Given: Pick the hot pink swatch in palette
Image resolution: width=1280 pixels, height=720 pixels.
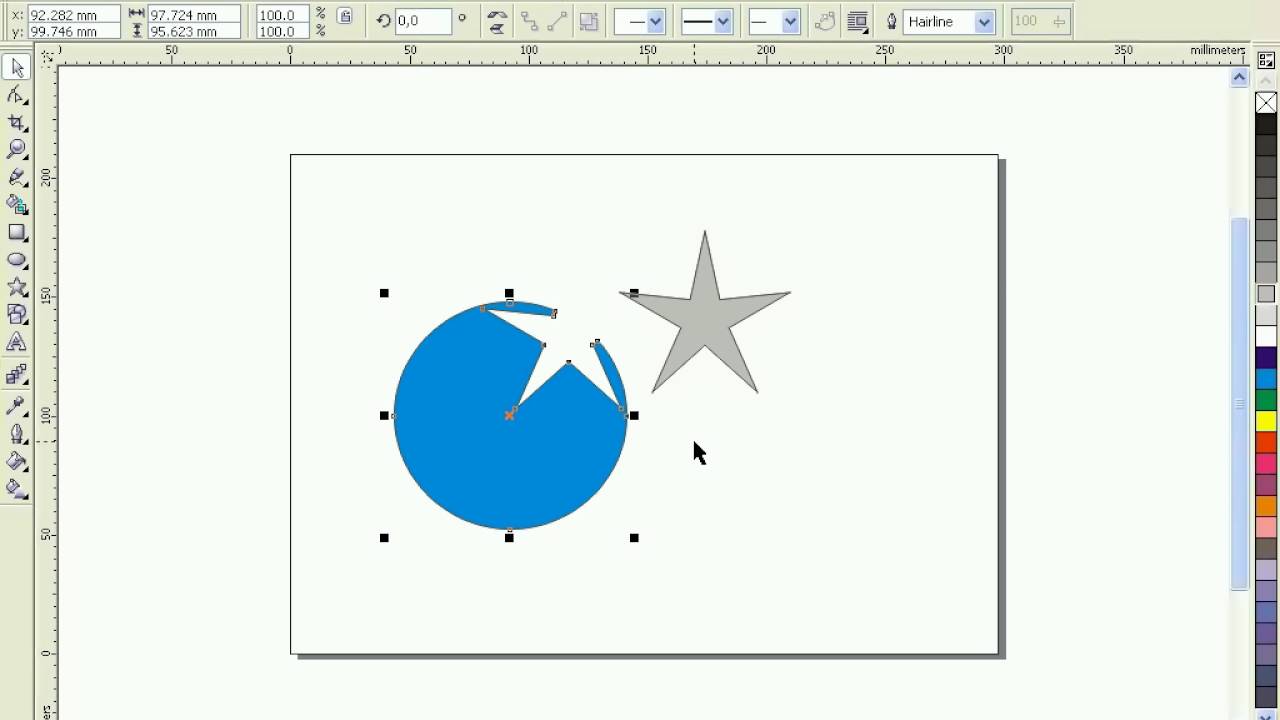Looking at the screenshot, I should pos(1266,463).
